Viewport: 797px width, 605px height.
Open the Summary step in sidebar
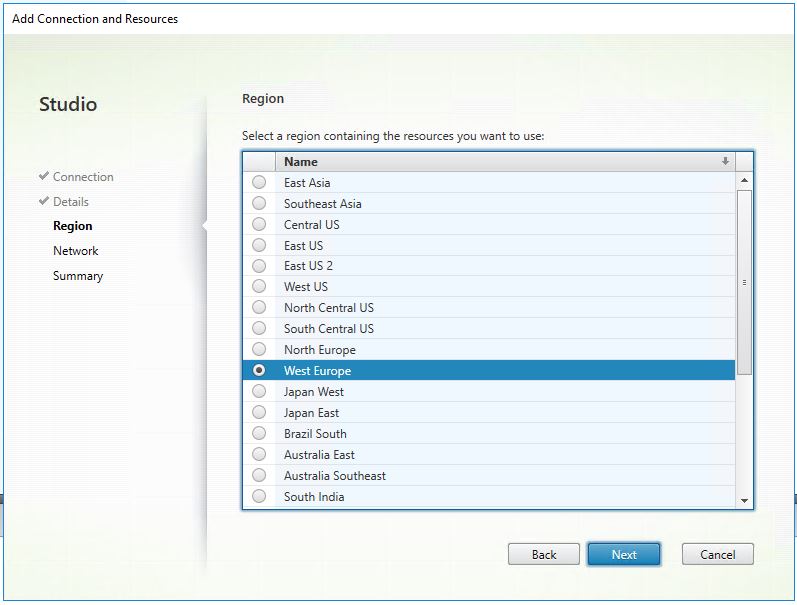click(x=78, y=276)
